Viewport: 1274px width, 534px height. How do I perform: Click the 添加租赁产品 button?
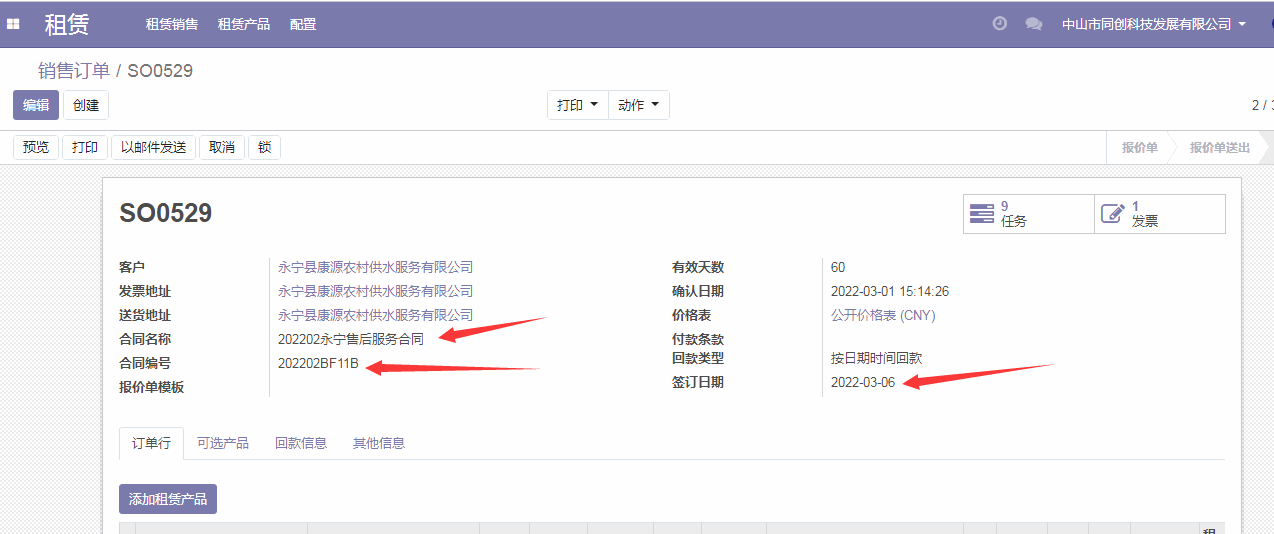[168, 499]
